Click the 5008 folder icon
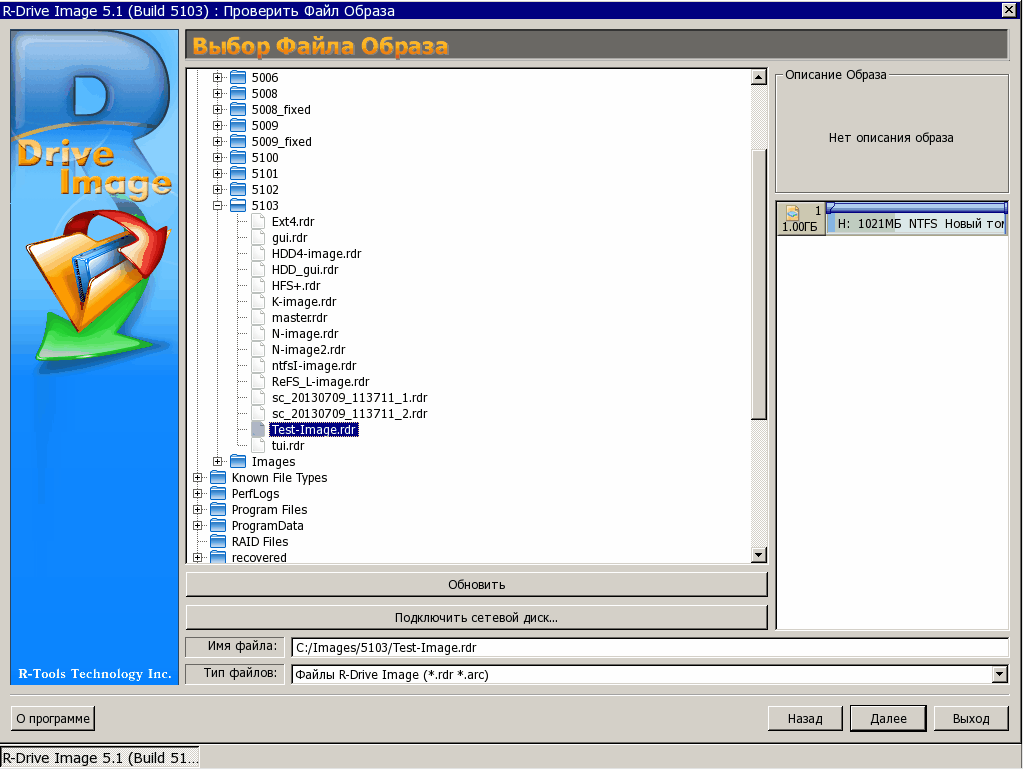The width and height of the screenshot is (1023, 770). 238,93
